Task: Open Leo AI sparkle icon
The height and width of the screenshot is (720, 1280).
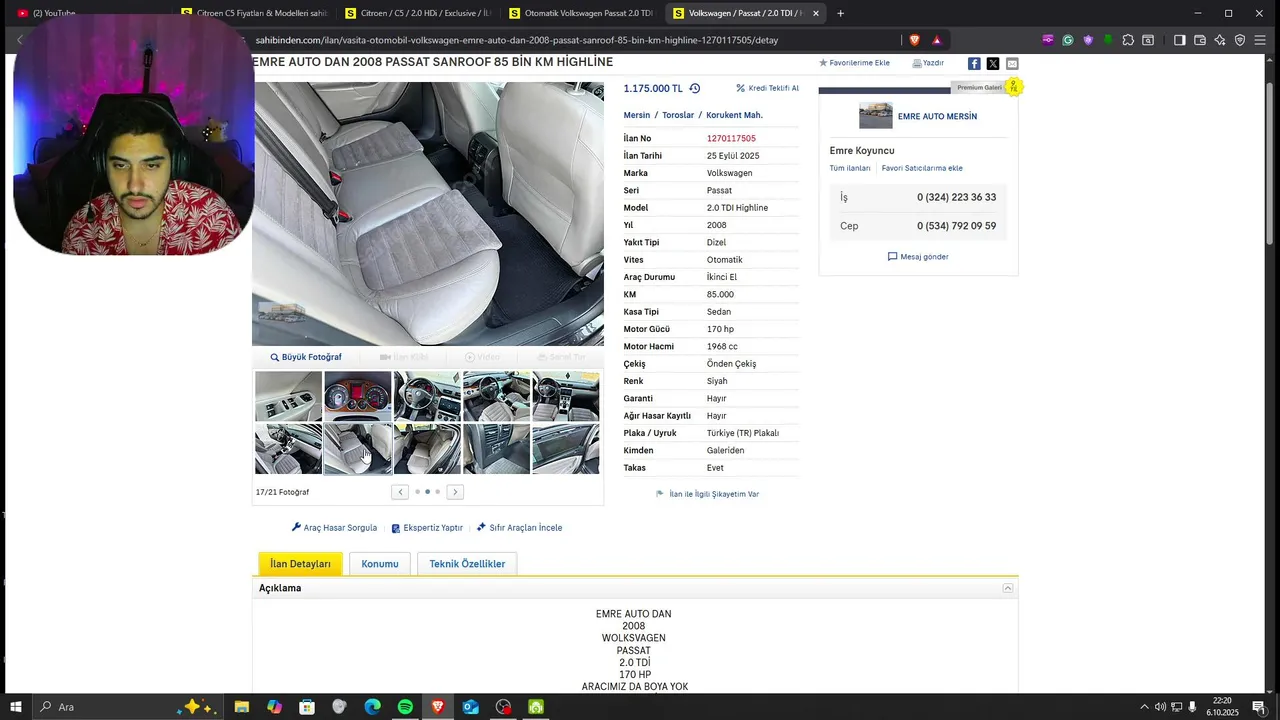Action: click(x=1220, y=40)
